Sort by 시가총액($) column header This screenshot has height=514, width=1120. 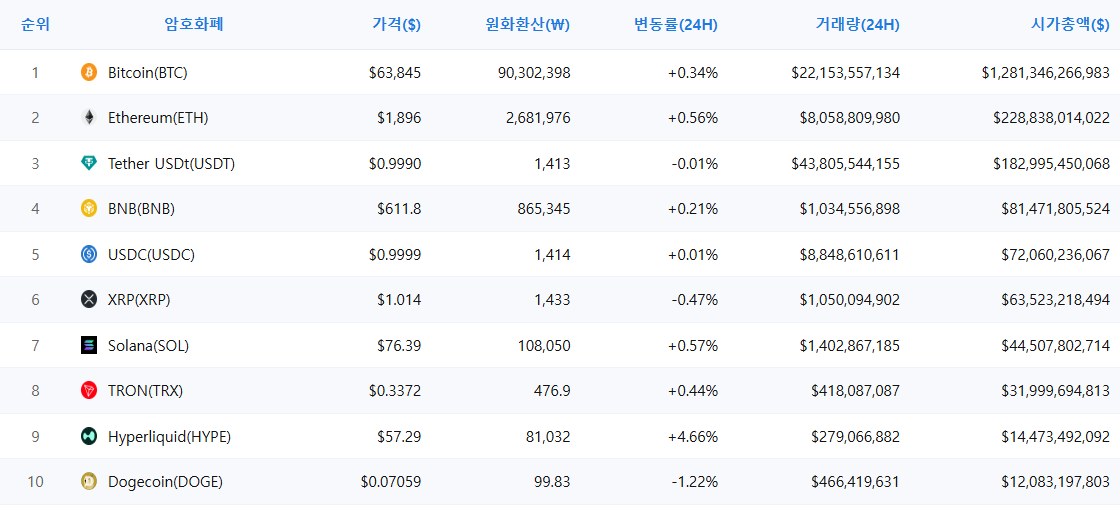click(1071, 25)
